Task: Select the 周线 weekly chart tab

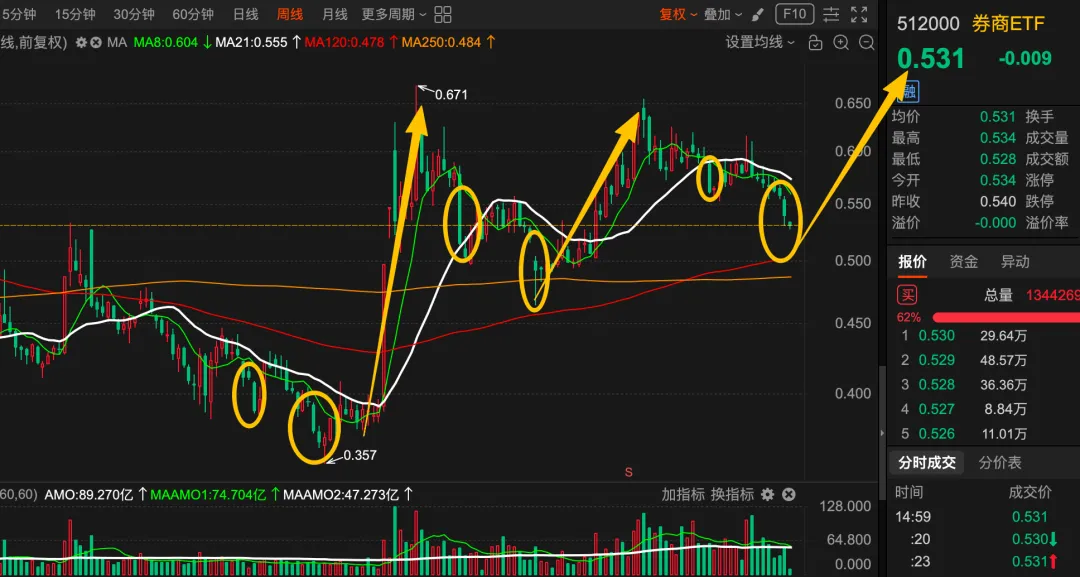Action: coord(290,14)
